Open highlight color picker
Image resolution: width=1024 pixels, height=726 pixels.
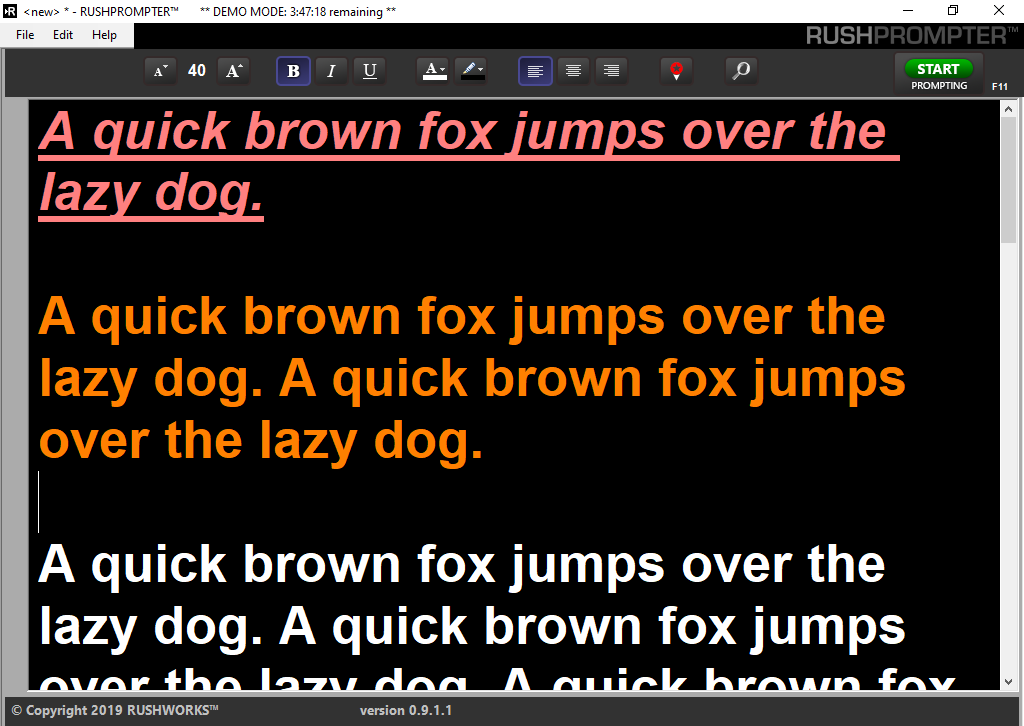pyautogui.click(x=473, y=71)
